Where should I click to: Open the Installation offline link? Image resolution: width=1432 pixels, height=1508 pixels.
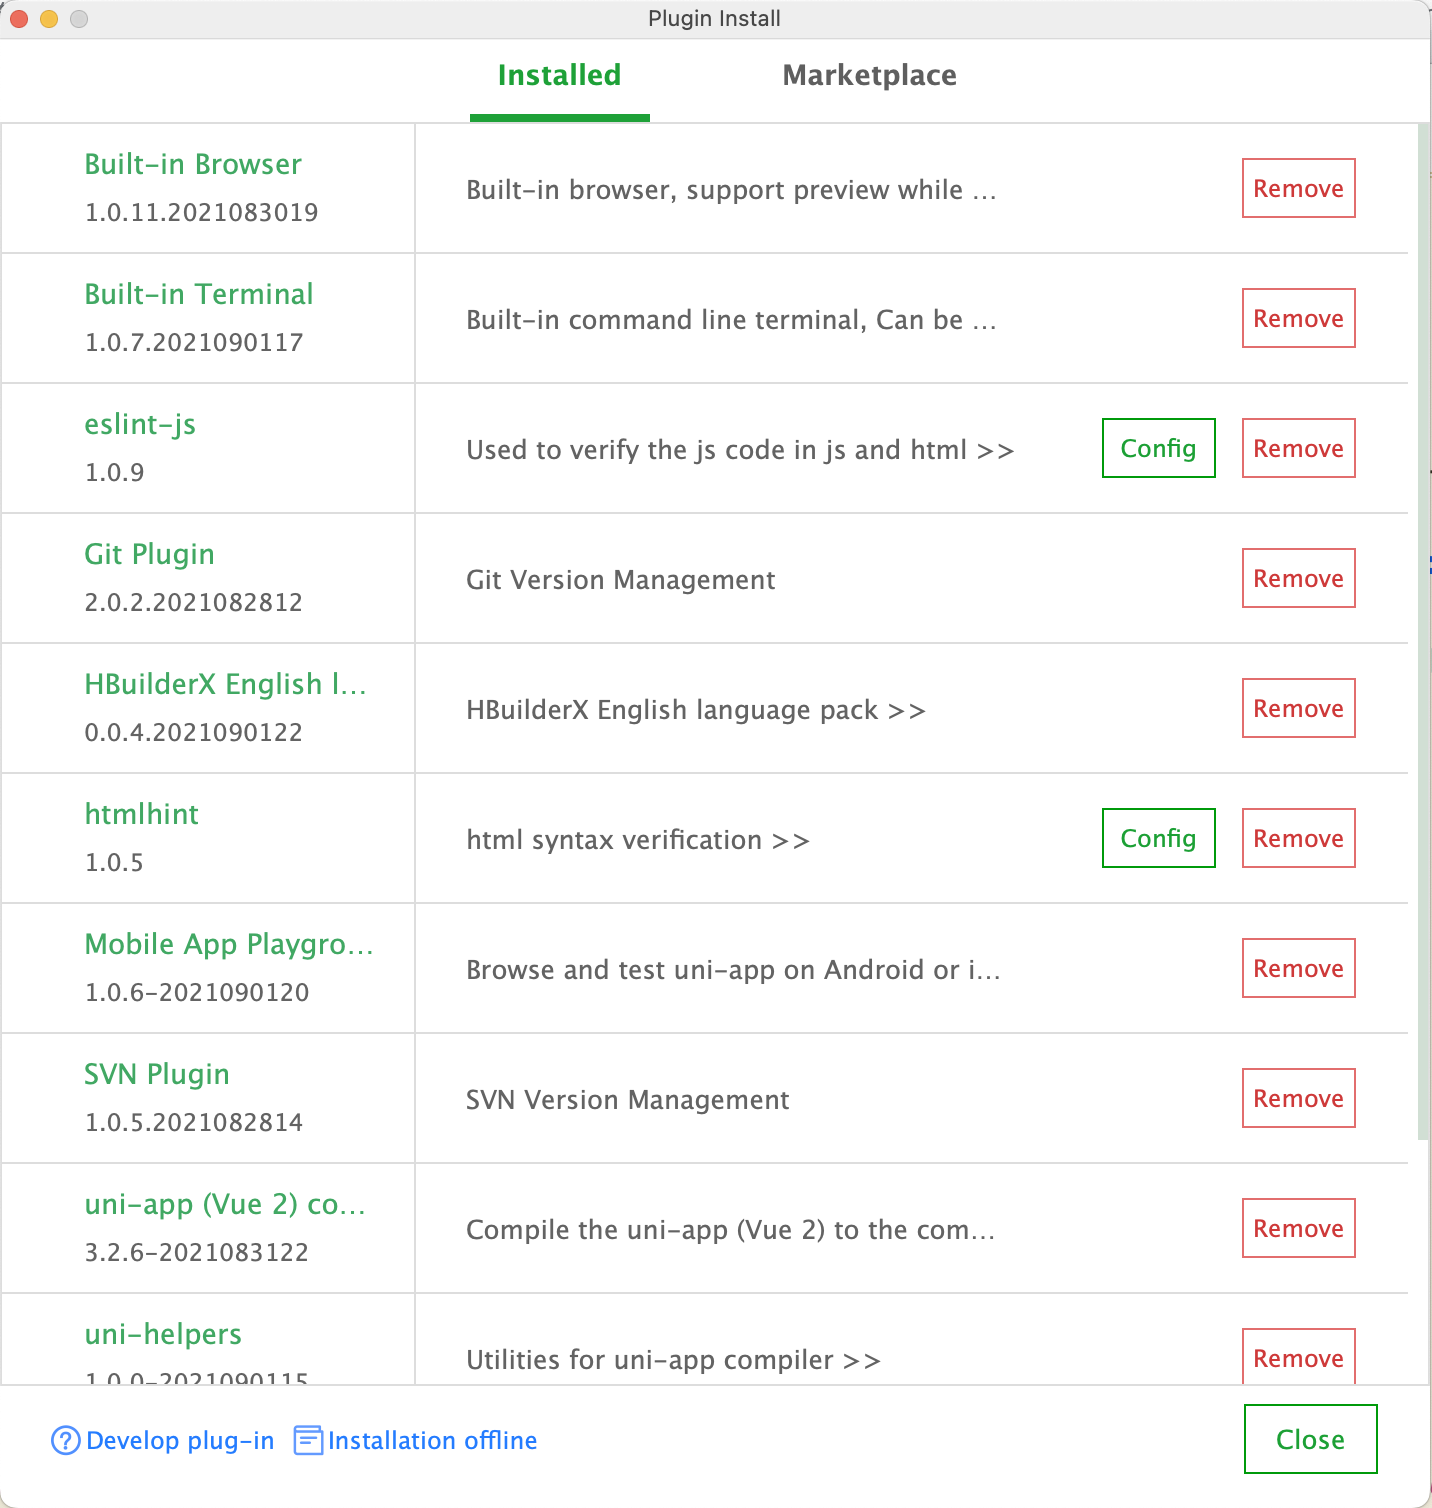tap(432, 1441)
